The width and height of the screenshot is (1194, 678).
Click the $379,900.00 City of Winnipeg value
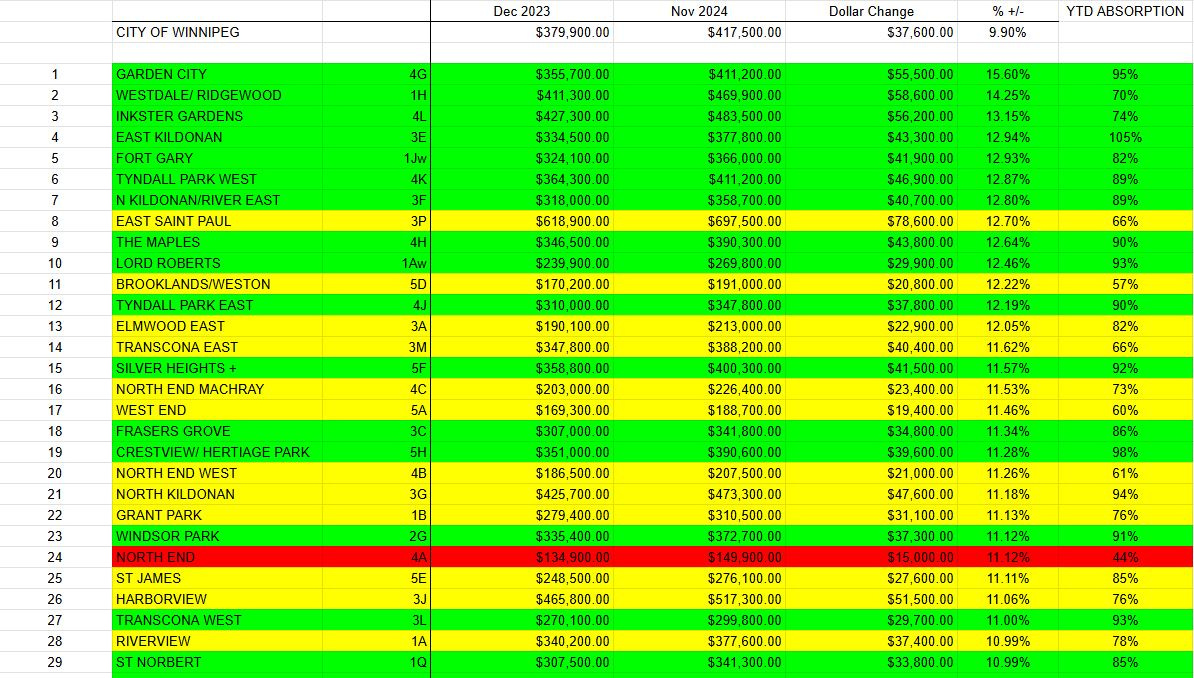522,32
